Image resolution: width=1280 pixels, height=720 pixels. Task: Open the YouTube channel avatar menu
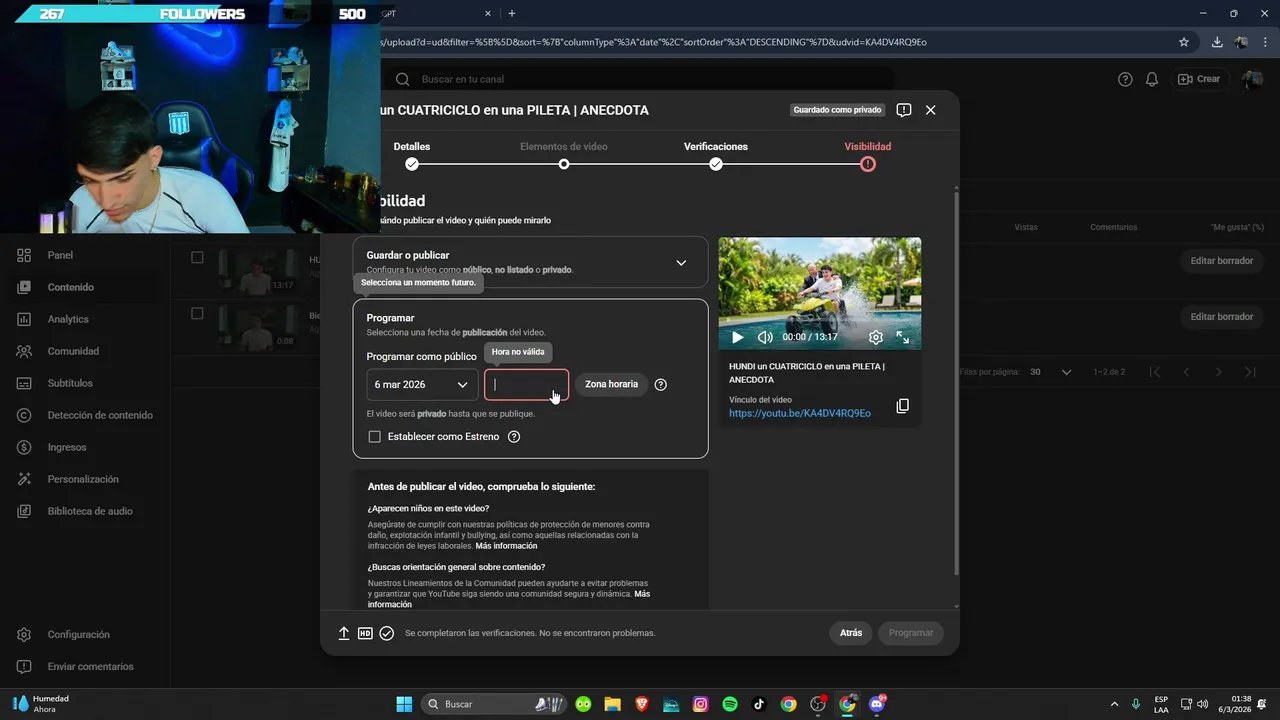[x=1252, y=79]
